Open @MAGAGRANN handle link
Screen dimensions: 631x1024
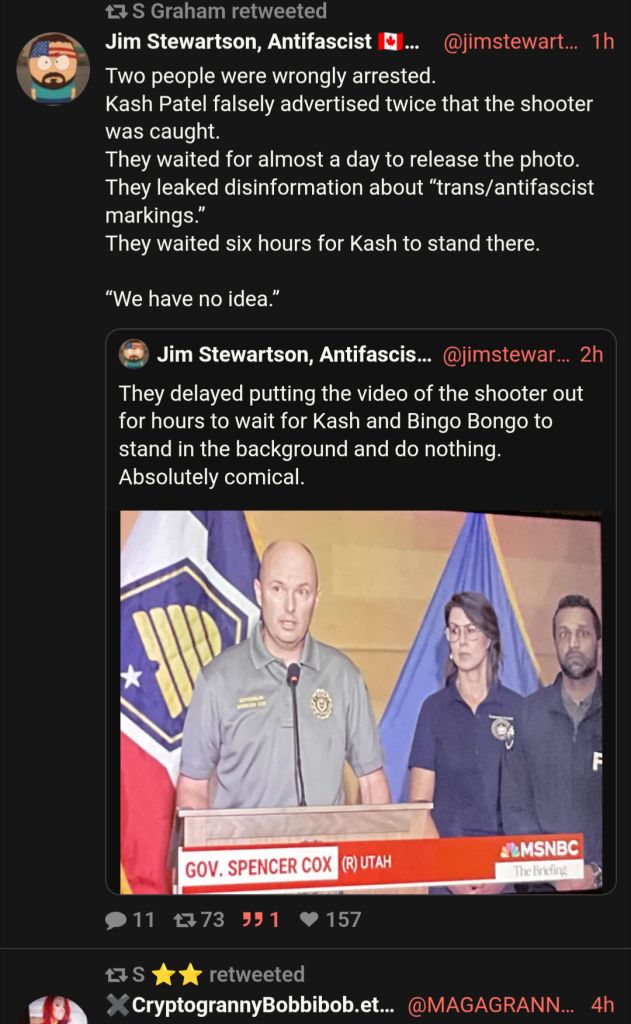[x=492, y=1005]
